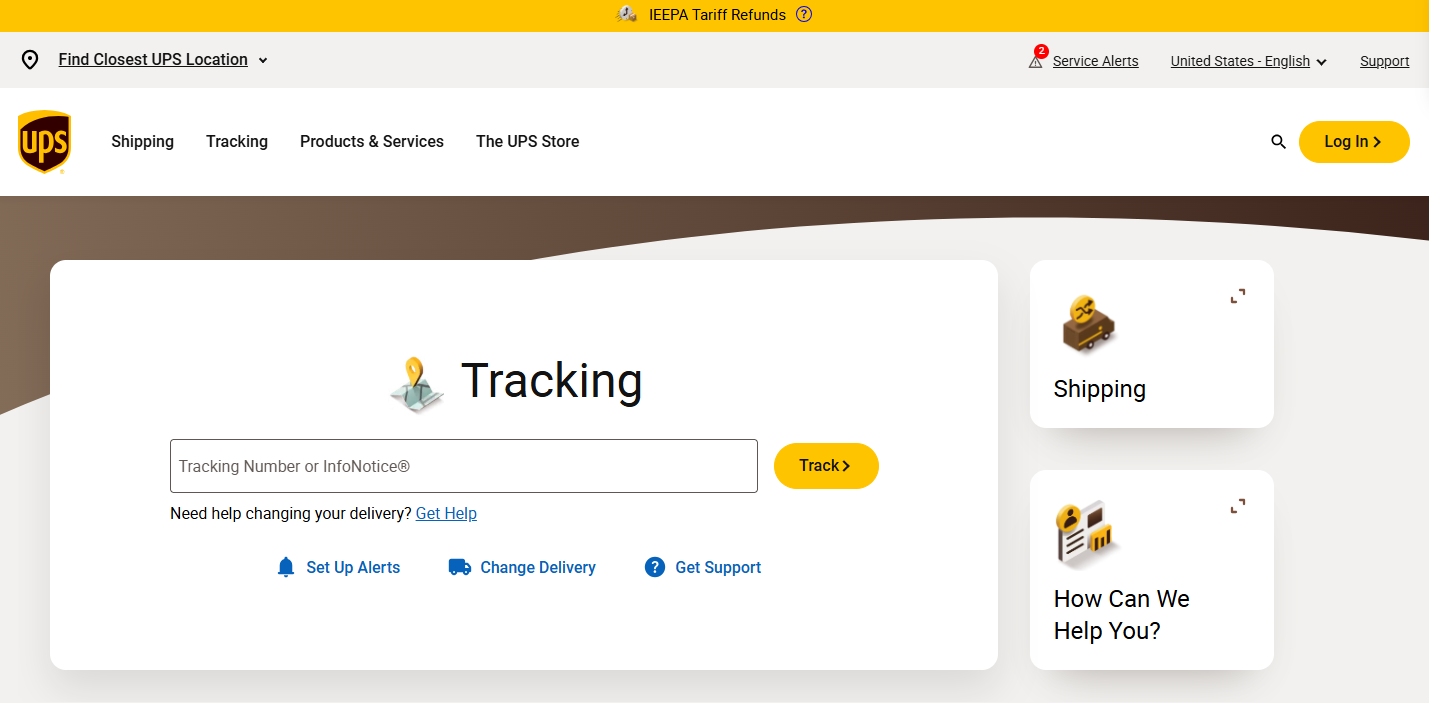Click the Set Up Alerts bell icon
1429x703 pixels.
[286, 568]
